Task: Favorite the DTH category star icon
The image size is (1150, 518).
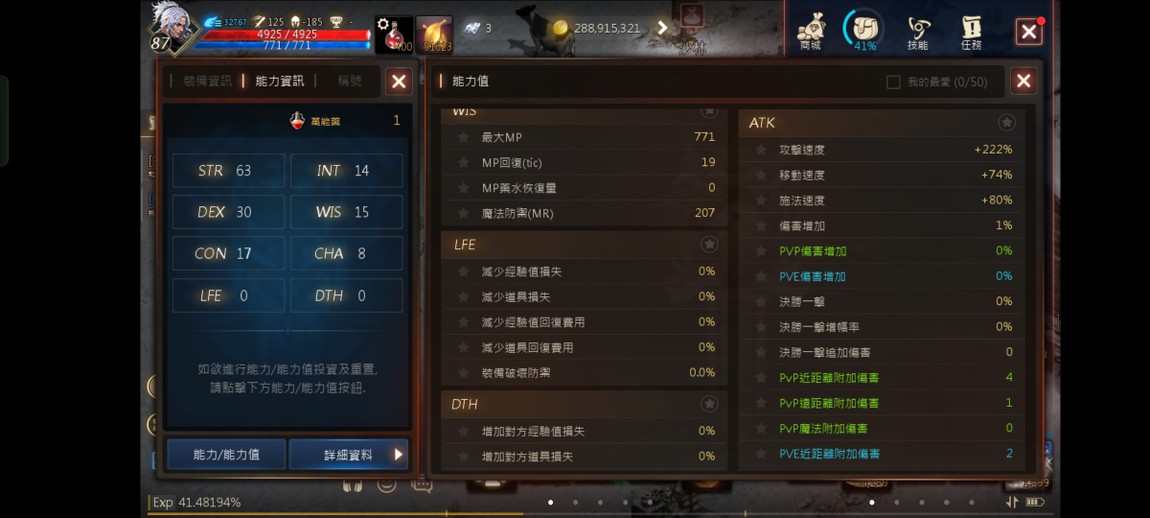Action: [708, 404]
